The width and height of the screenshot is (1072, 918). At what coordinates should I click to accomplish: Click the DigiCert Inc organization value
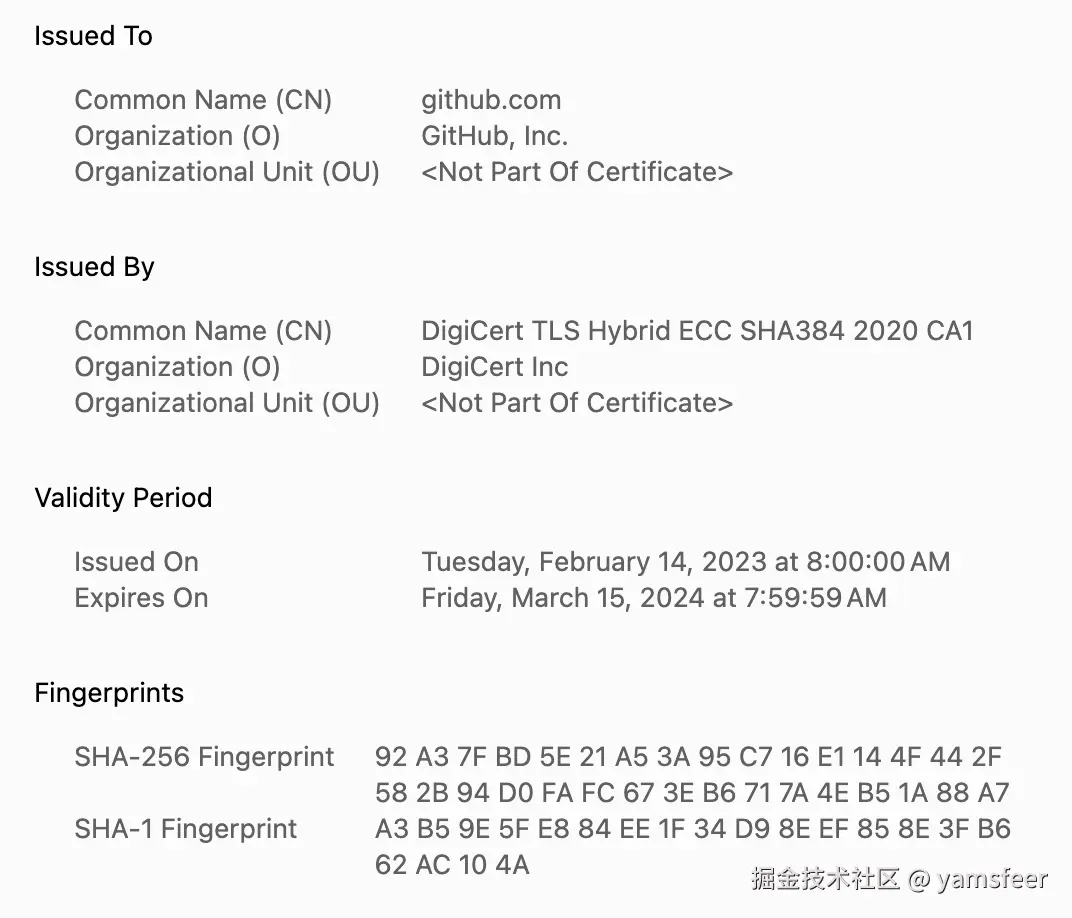coord(494,367)
